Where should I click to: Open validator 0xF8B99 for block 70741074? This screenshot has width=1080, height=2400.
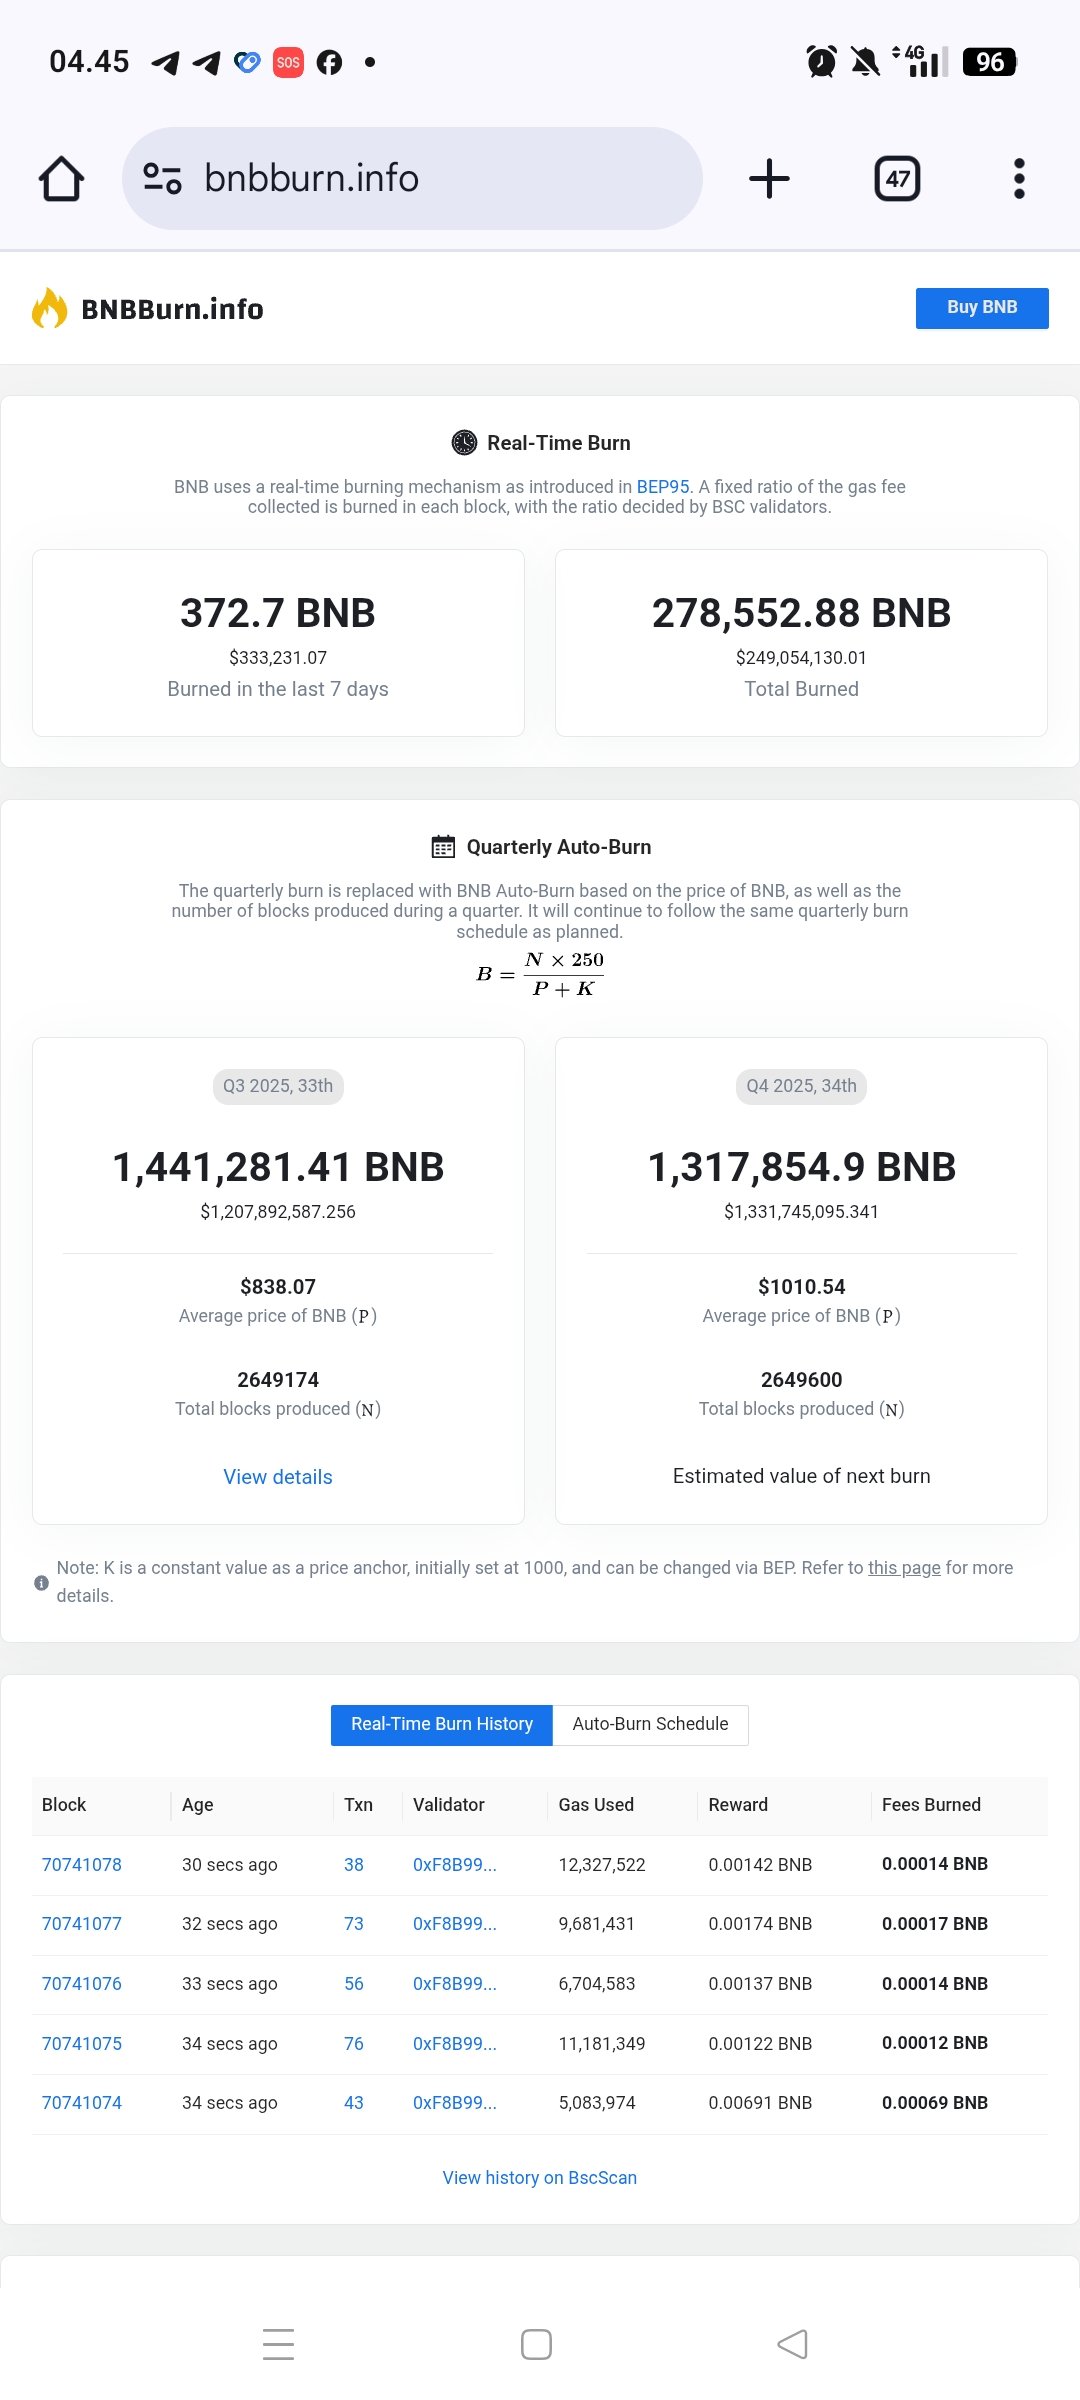click(x=454, y=2103)
